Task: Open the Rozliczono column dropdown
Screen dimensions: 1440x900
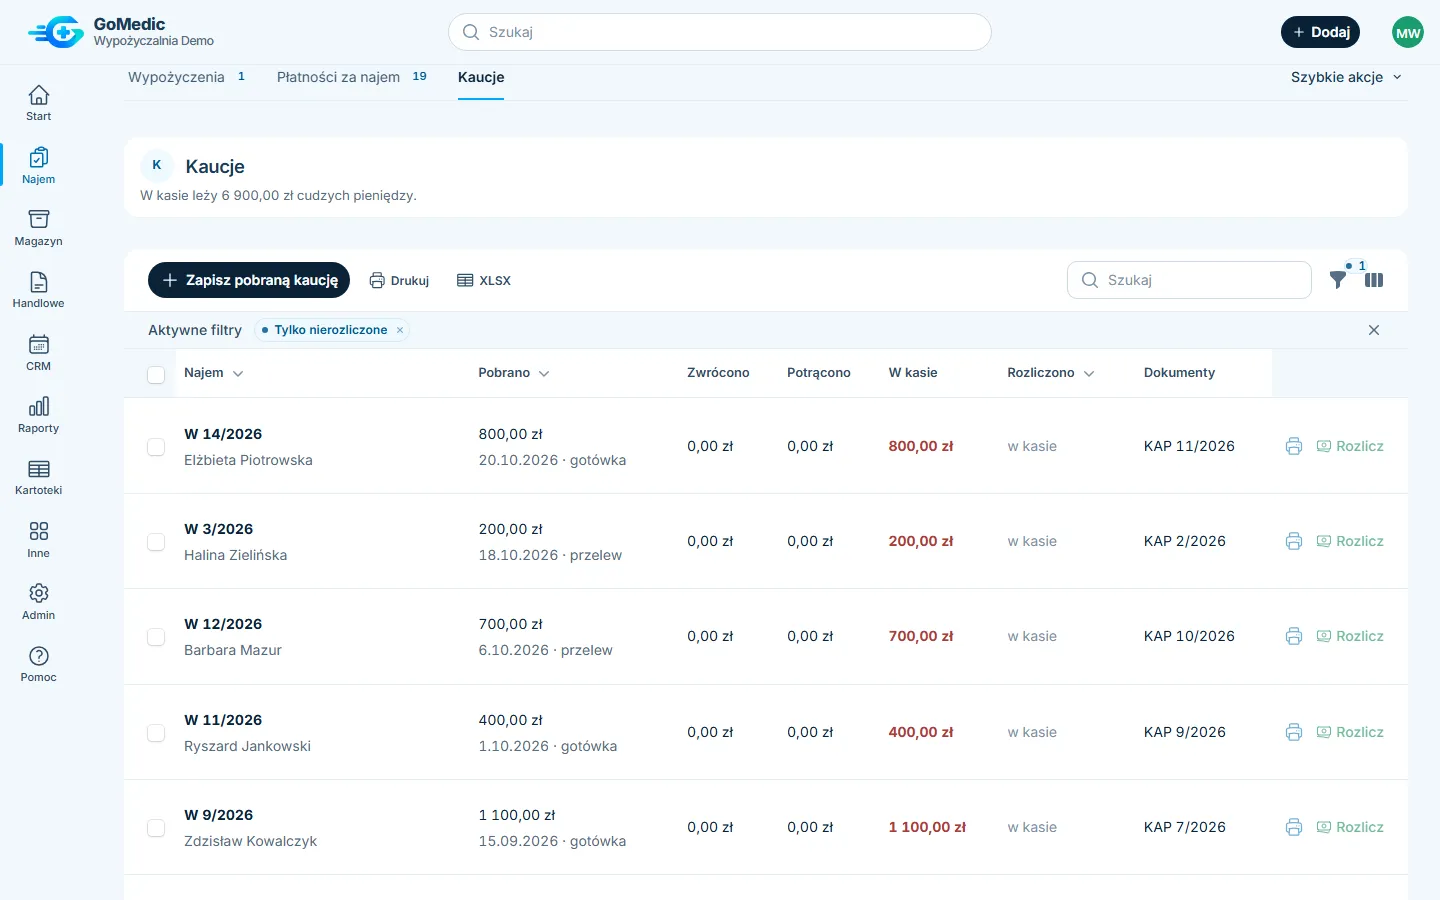Action: (x=1089, y=373)
